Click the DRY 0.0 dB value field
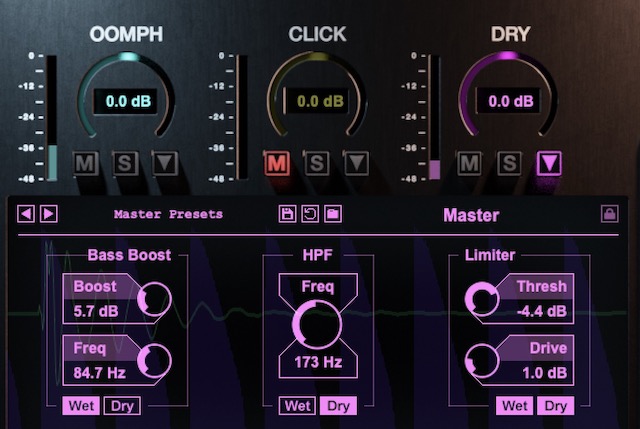 [508, 101]
